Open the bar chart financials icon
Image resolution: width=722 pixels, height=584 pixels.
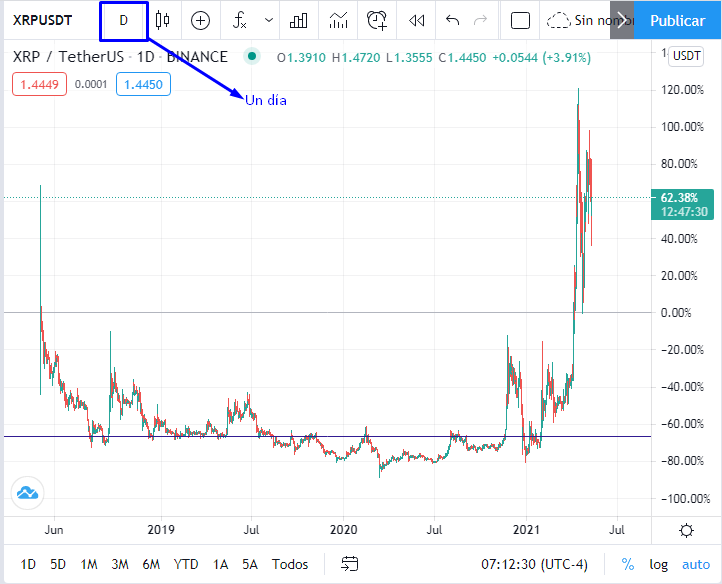click(298, 21)
